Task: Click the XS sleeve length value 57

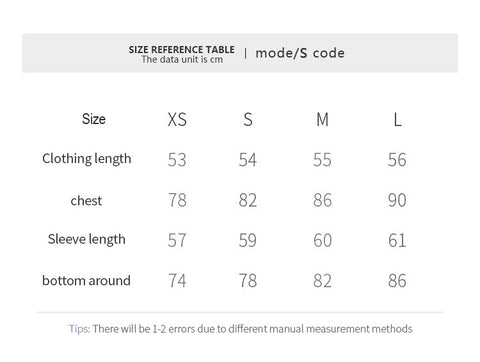Action: coord(177,240)
